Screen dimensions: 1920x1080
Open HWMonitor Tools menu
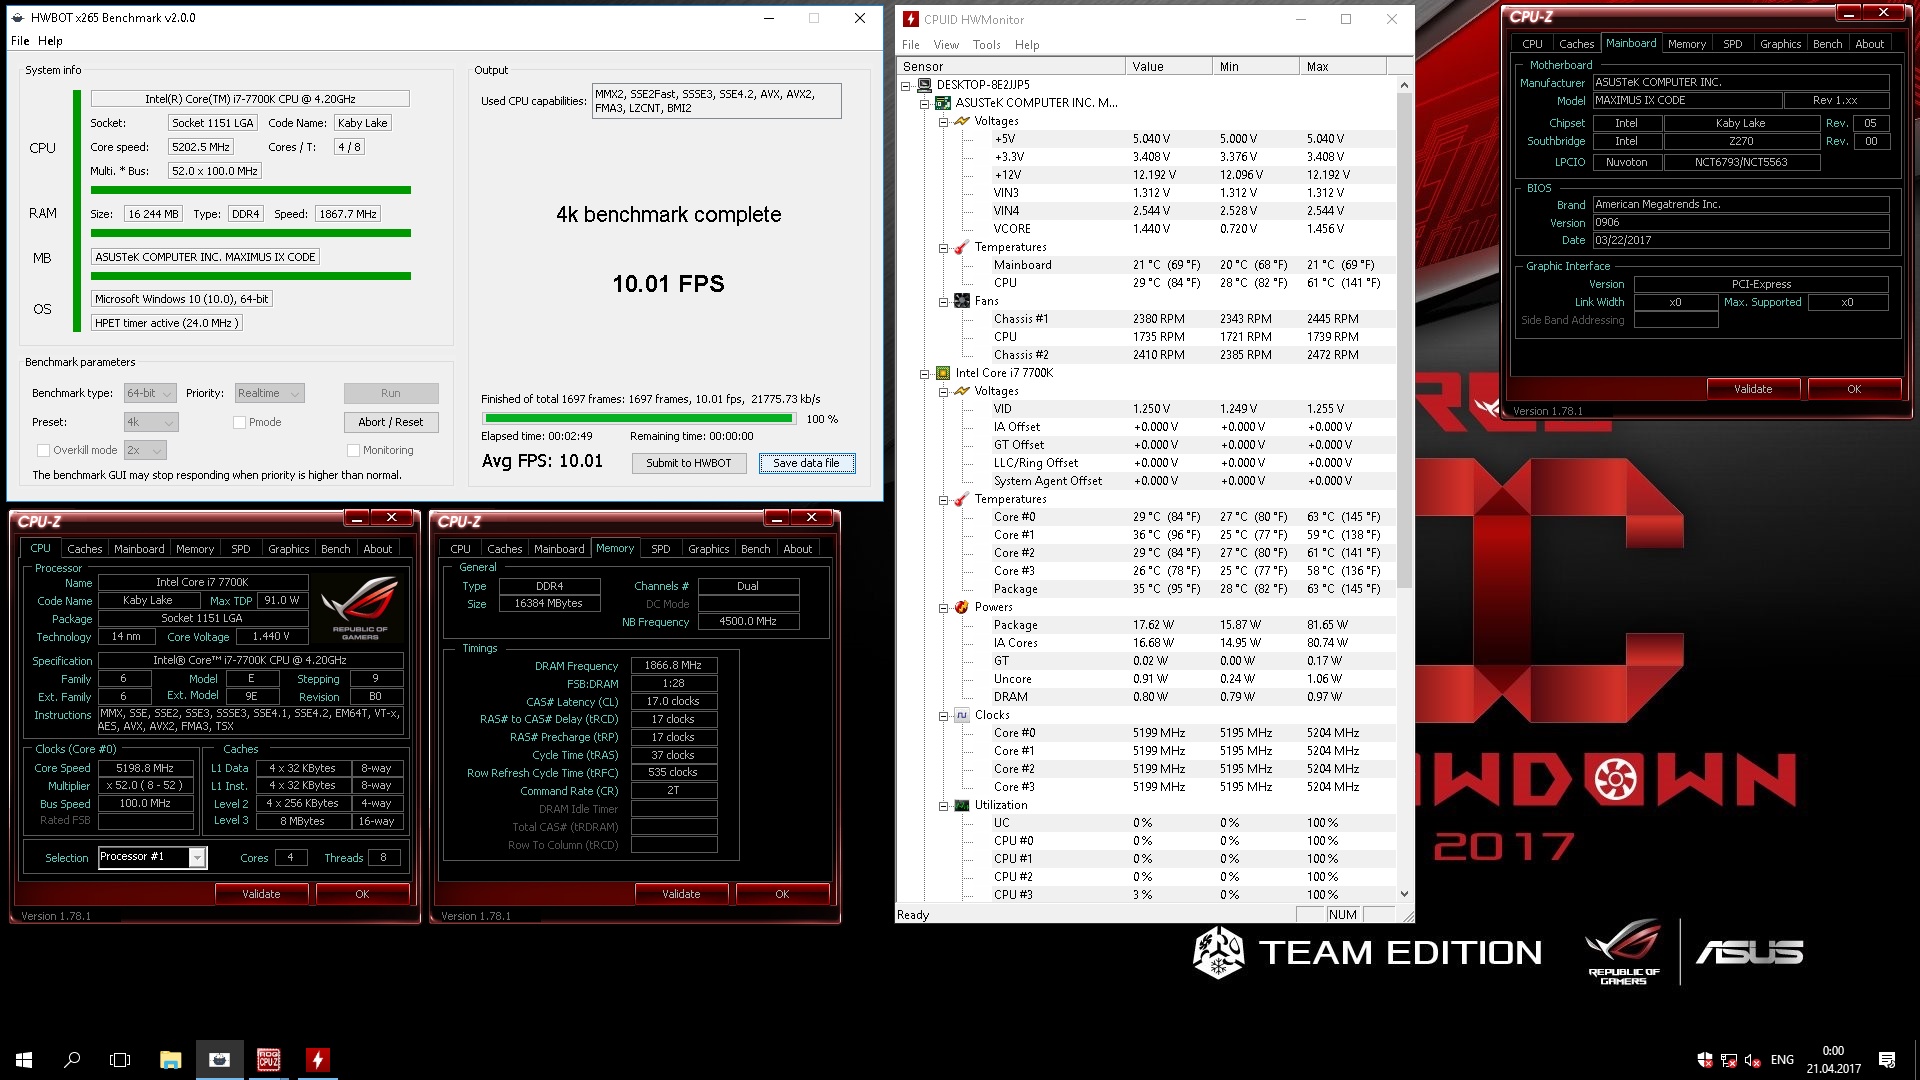(x=986, y=45)
